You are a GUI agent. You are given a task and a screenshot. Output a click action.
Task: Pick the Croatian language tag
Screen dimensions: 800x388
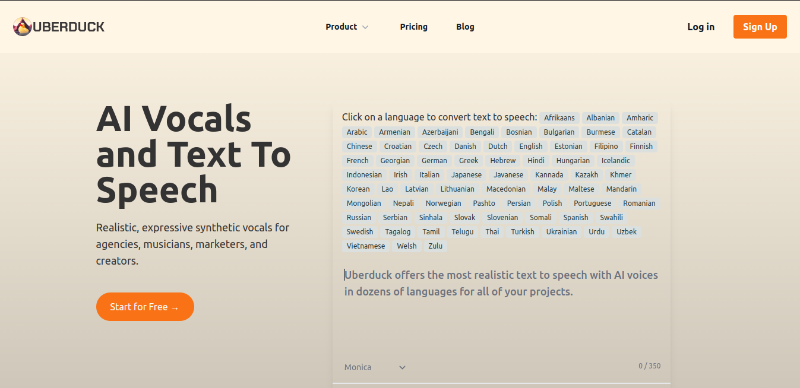click(398, 147)
